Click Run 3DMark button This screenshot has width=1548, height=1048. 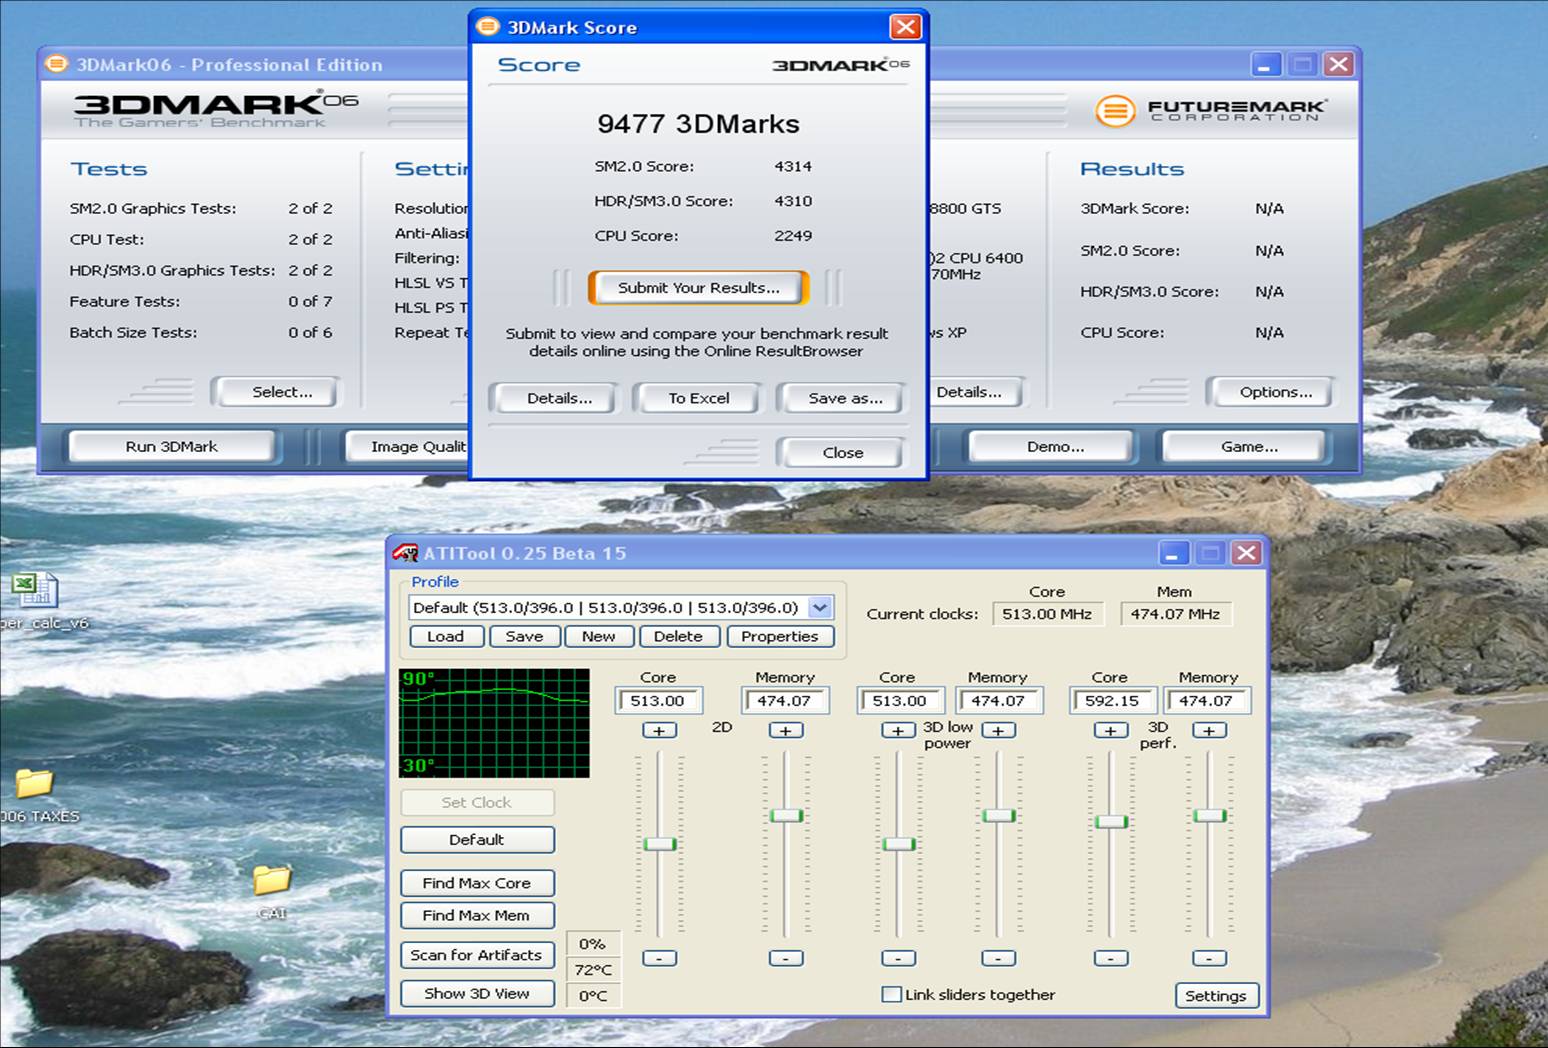(171, 446)
